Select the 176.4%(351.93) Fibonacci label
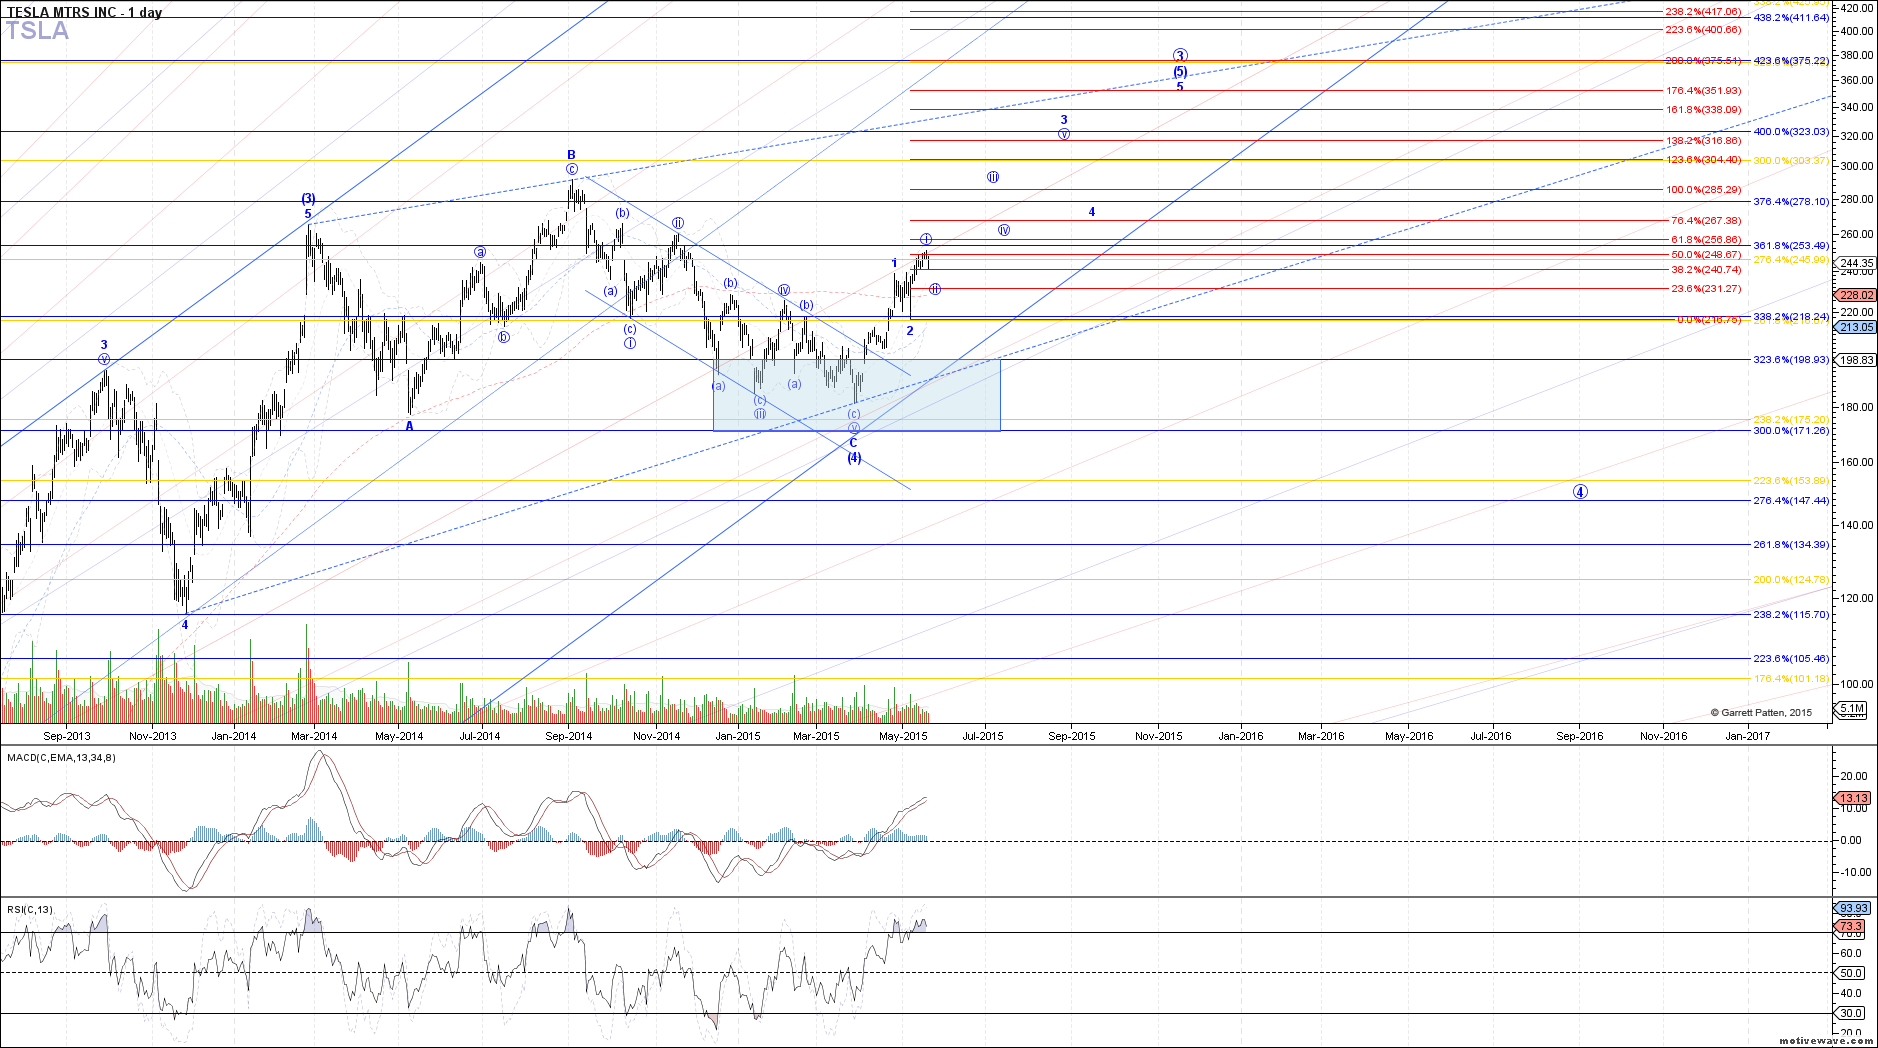The image size is (1878, 1048). (x=1703, y=91)
